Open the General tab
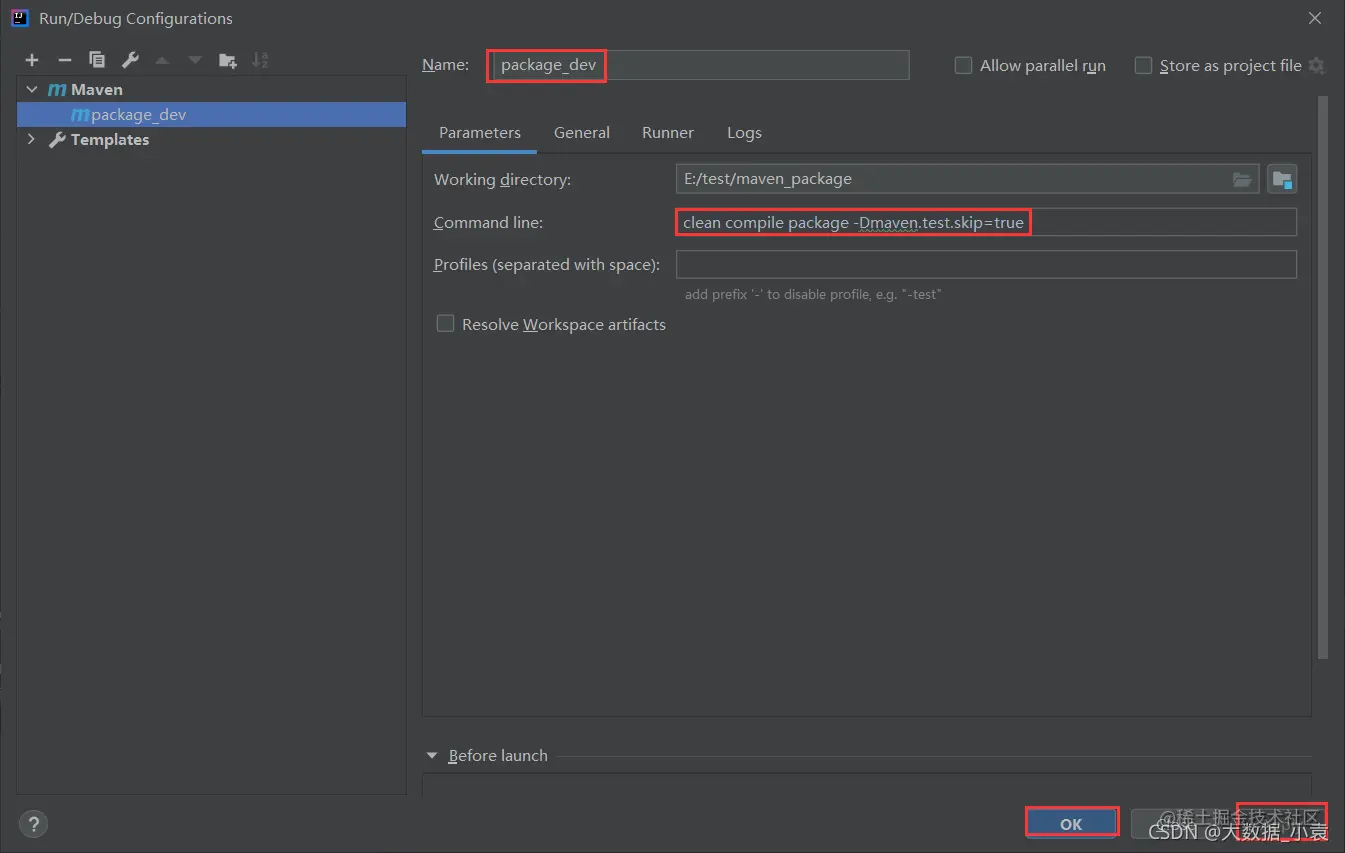The image size is (1345, 853). point(582,133)
